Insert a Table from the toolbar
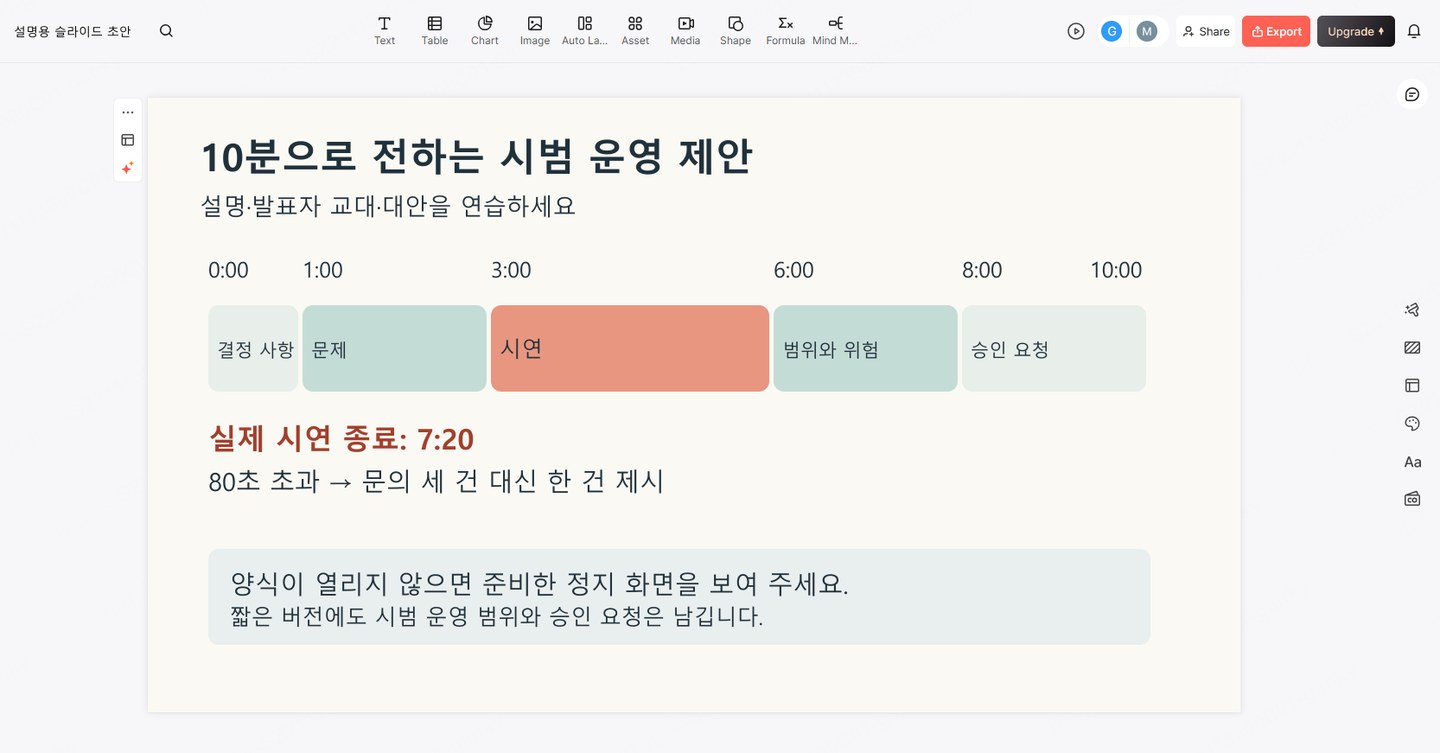 [x=434, y=30]
